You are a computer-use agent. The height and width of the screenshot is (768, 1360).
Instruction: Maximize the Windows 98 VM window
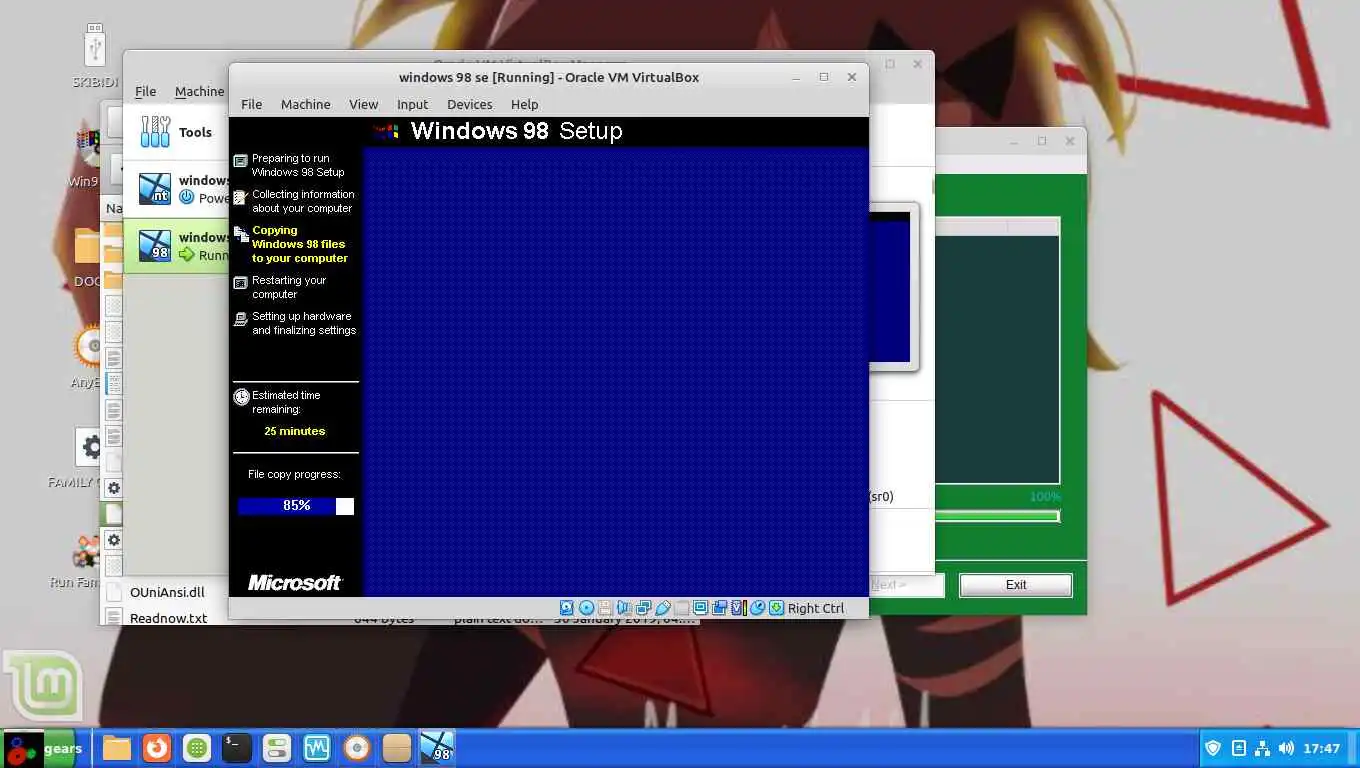(x=824, y=77)
